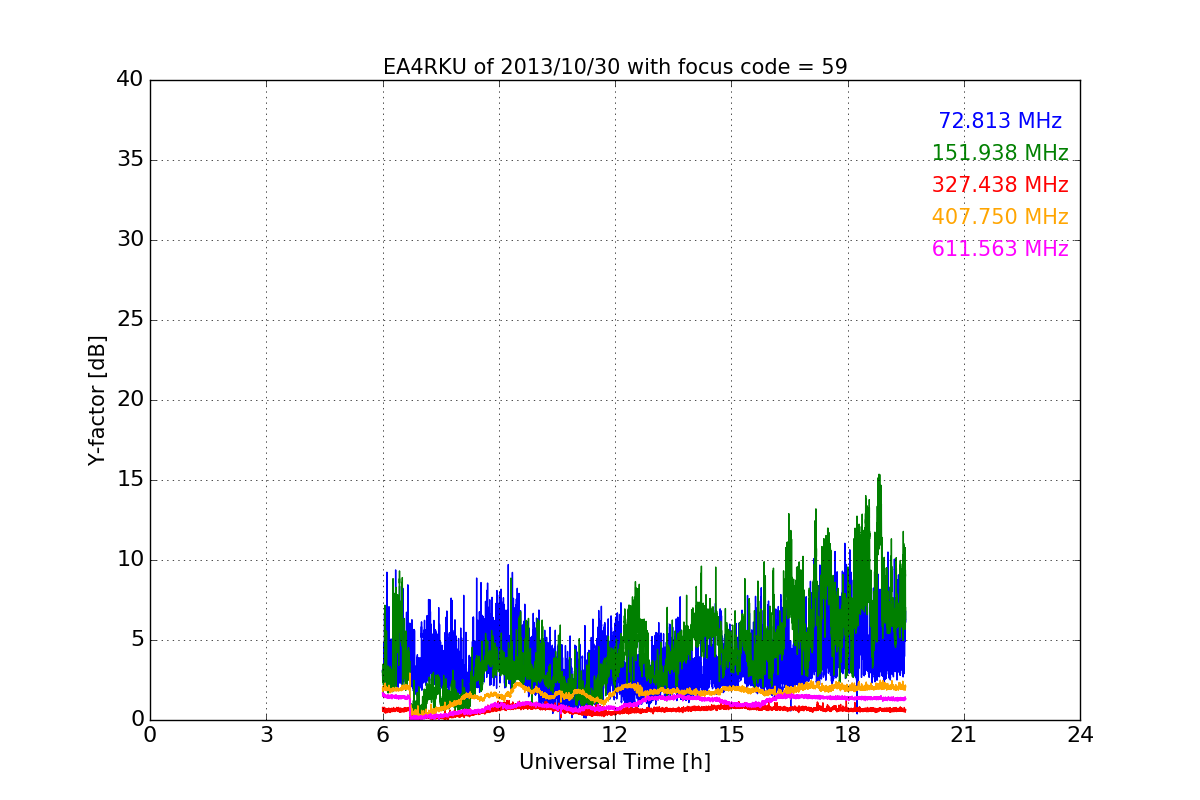The image size is (1200, 800).
Task: Click y-axis tick label 15
Action: point(130,480)
